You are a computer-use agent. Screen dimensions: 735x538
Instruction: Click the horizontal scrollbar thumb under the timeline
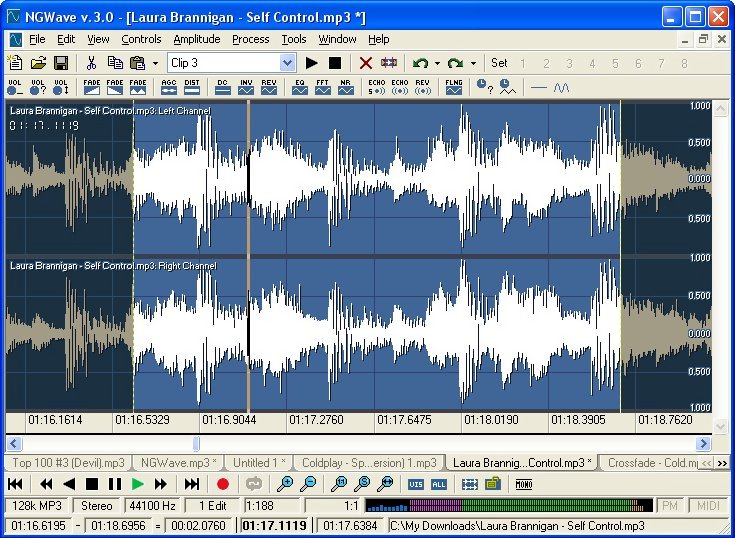(196, 443)
